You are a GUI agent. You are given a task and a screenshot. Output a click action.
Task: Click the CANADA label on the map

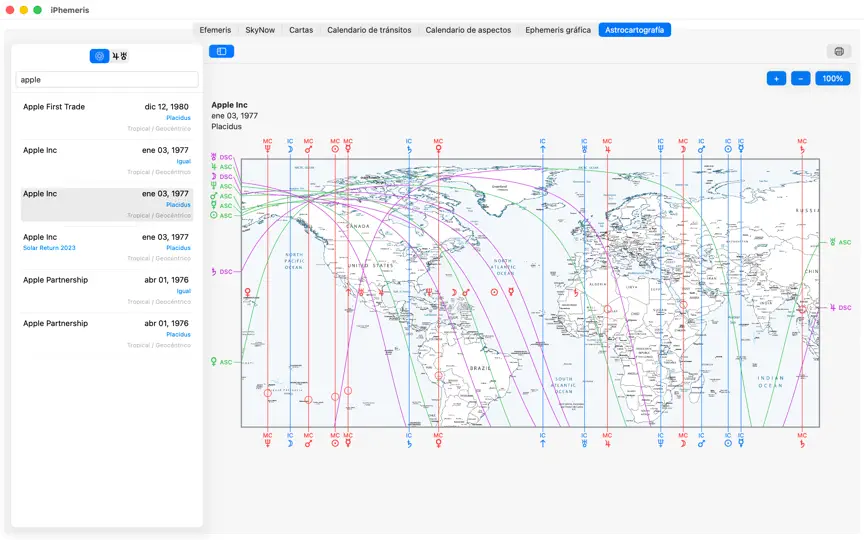[x=358, y=226]
